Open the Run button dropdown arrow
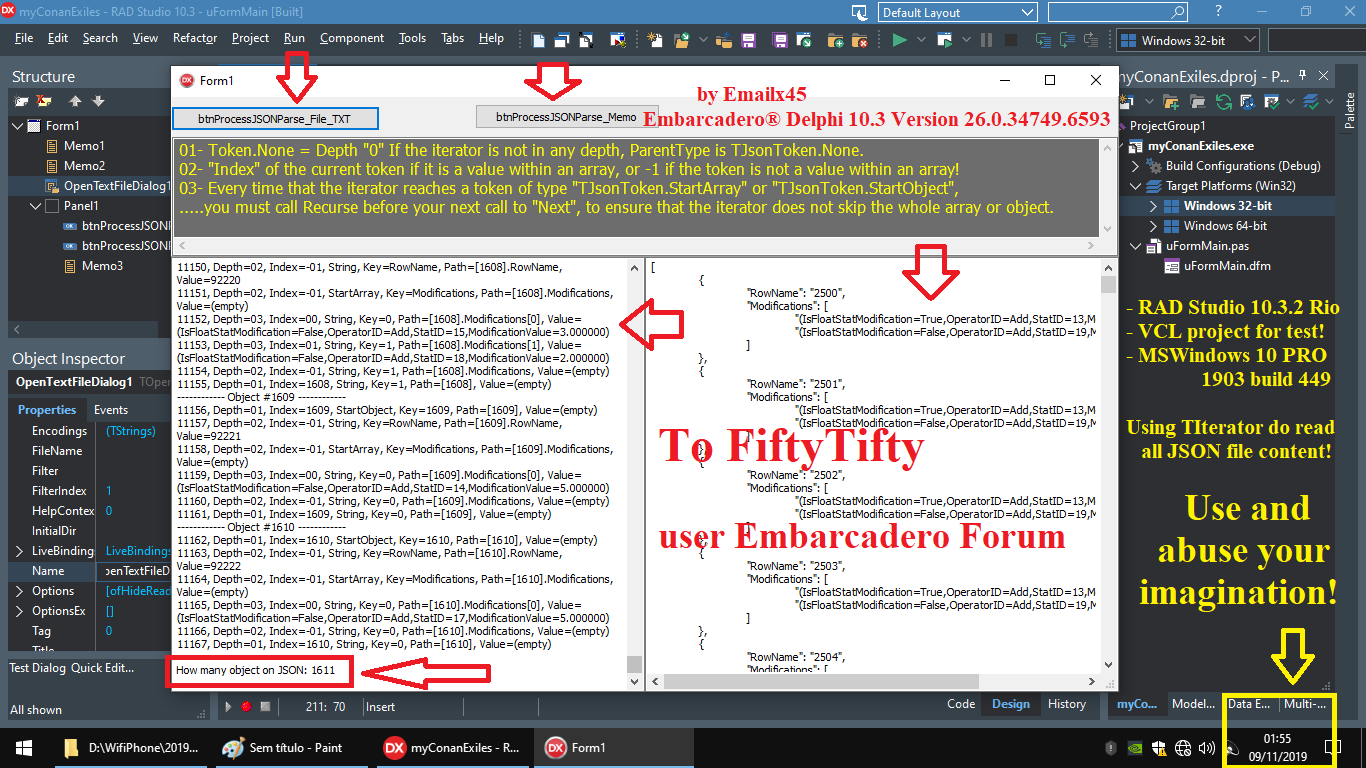This screenshot has height=768, width=1366. click(920, 40)
